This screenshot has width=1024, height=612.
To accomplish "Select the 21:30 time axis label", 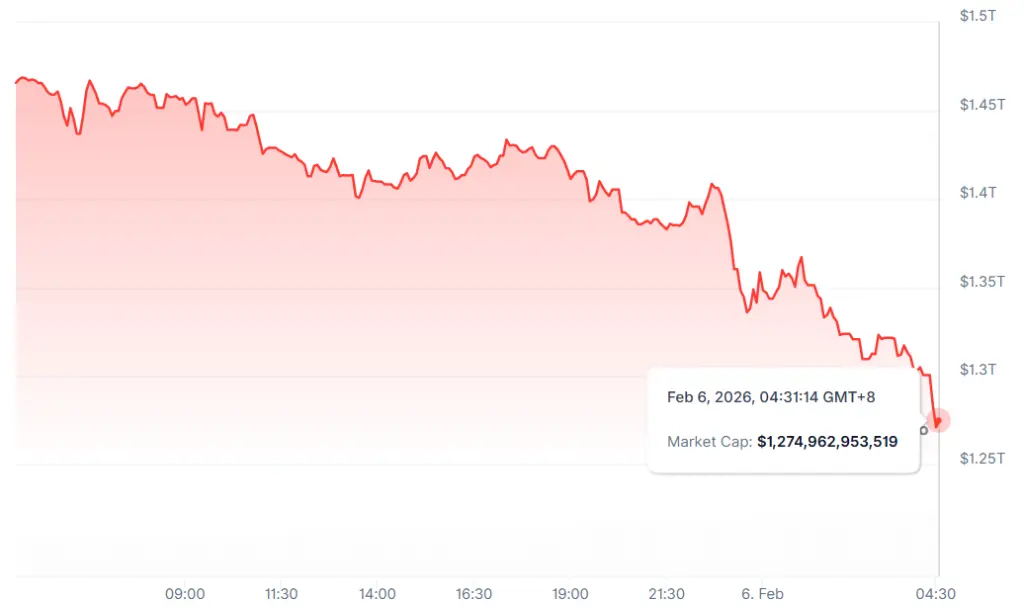I will (666, 593).
